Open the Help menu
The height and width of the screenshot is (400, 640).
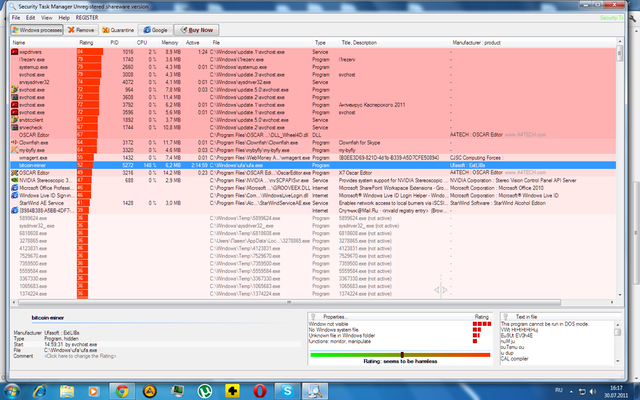point(64,18)
